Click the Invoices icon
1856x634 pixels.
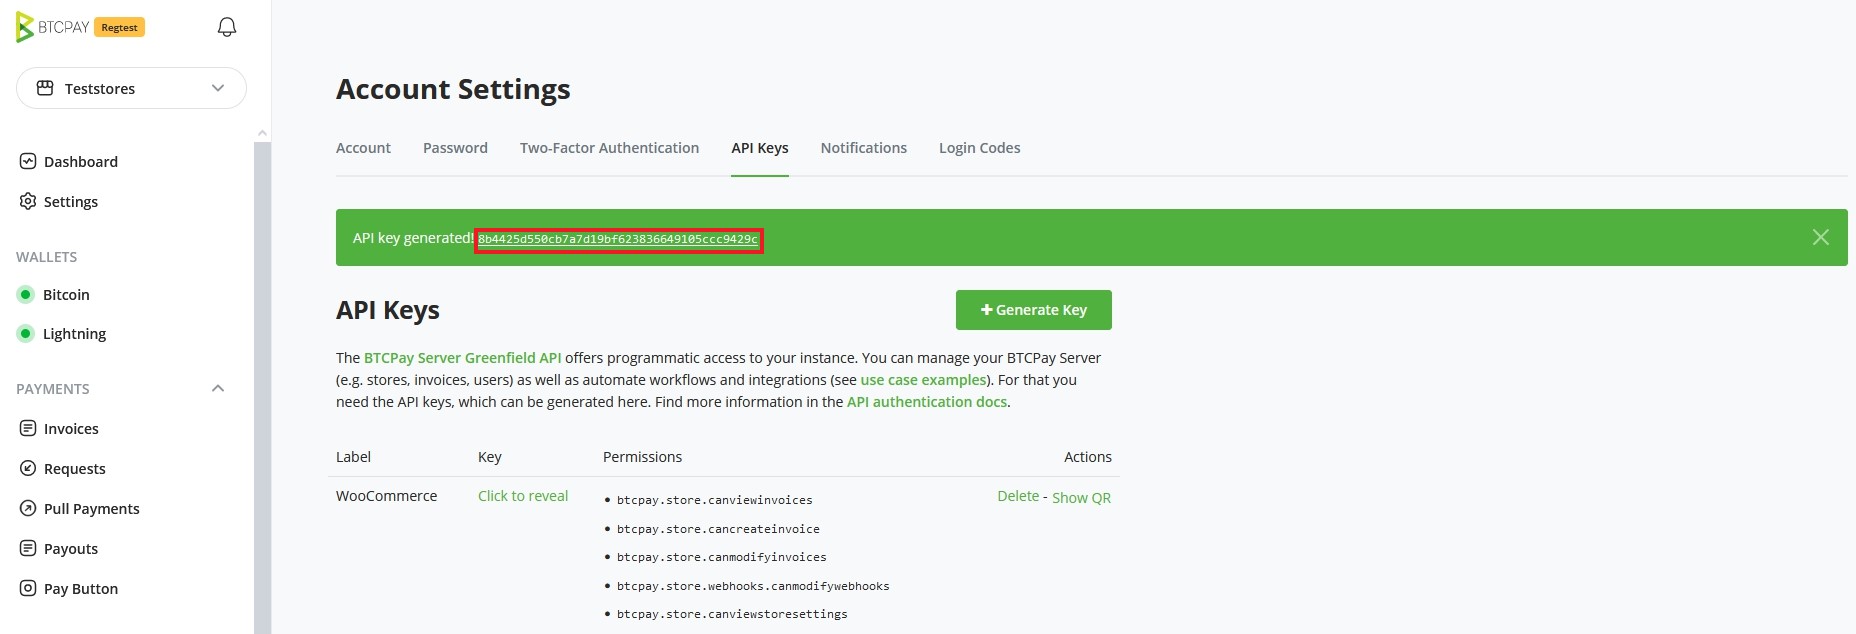(28, 428)
